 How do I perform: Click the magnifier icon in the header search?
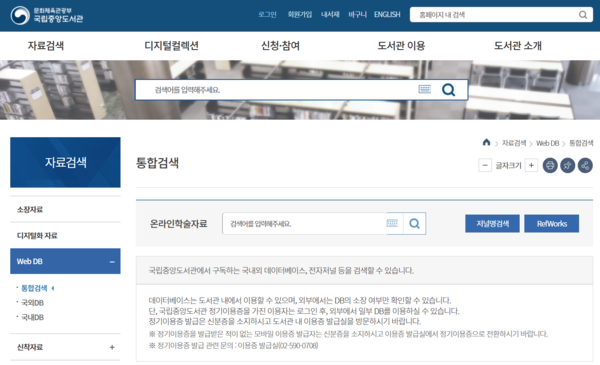point(583,15)
